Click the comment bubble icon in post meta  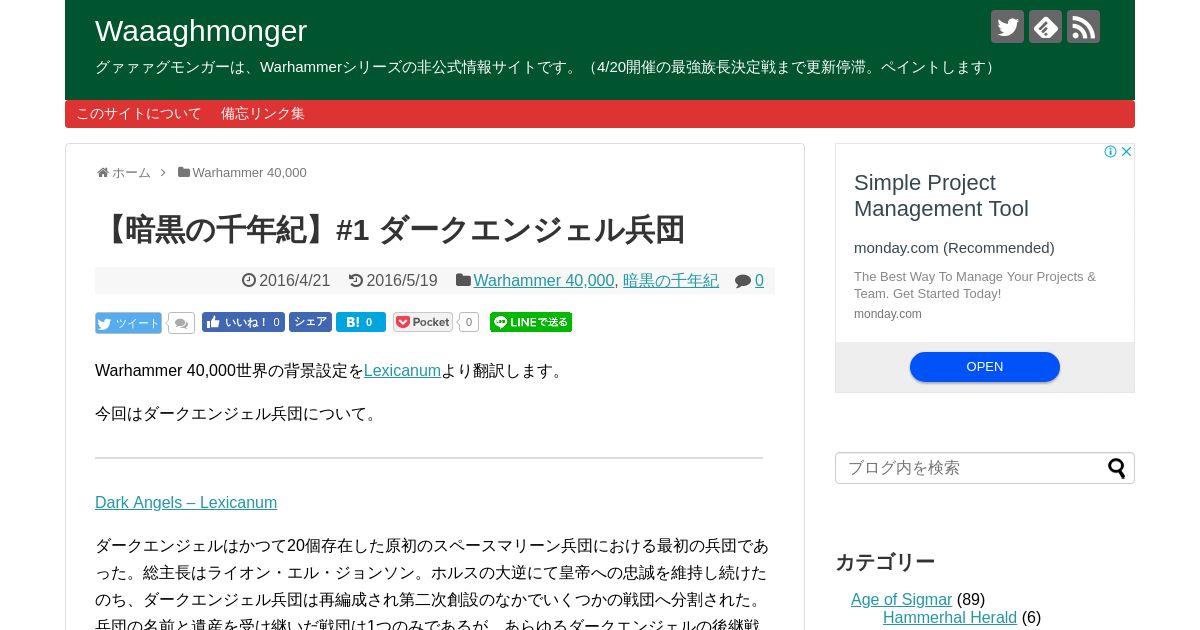(743, 281)
